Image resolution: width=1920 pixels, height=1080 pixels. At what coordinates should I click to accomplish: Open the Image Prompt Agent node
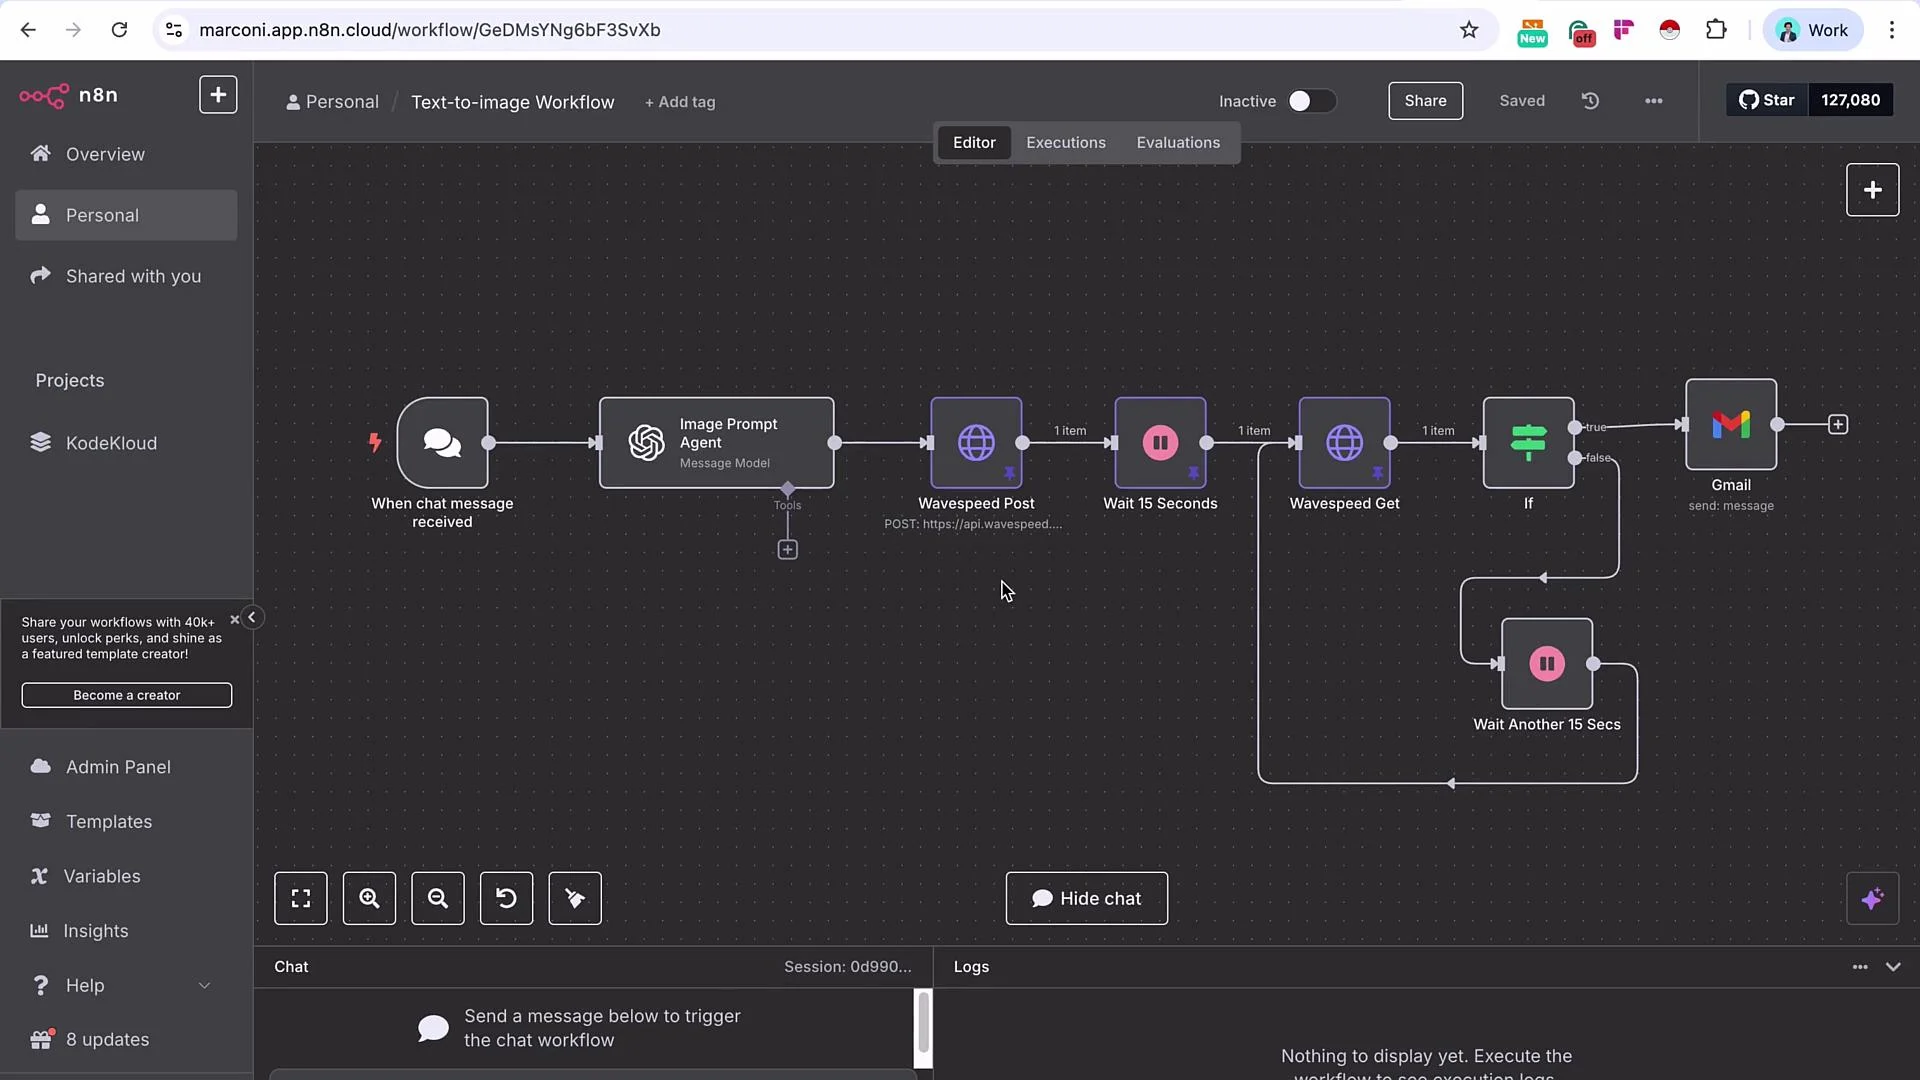click(x=716, y=443)
